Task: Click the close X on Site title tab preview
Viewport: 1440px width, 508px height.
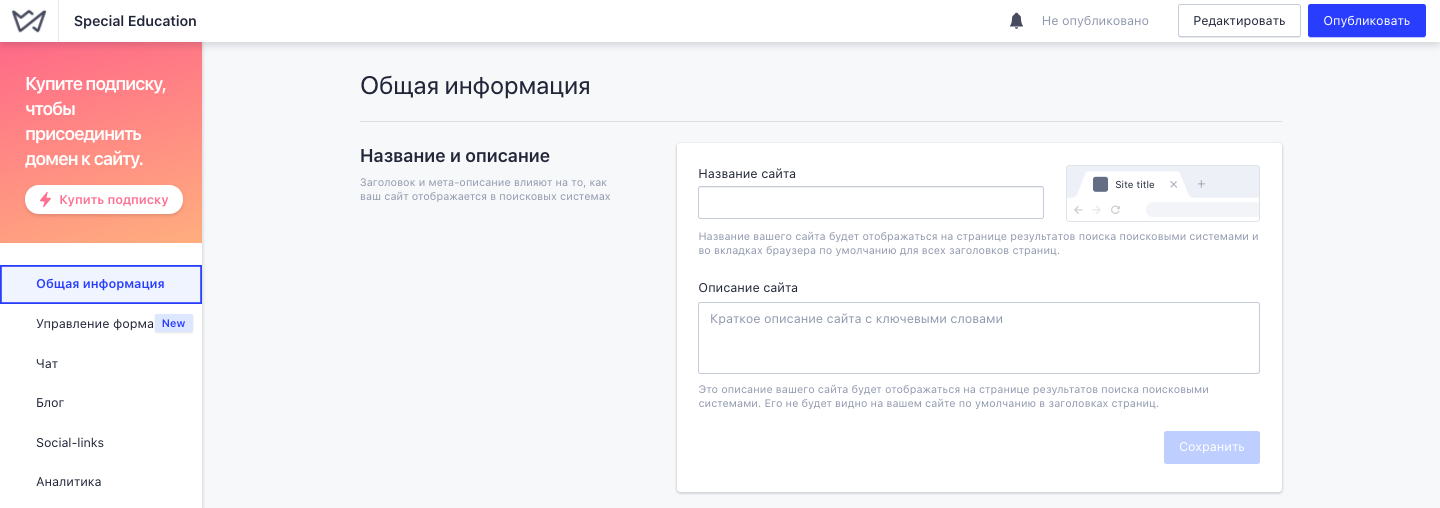Action: (x=1174, y=184)
